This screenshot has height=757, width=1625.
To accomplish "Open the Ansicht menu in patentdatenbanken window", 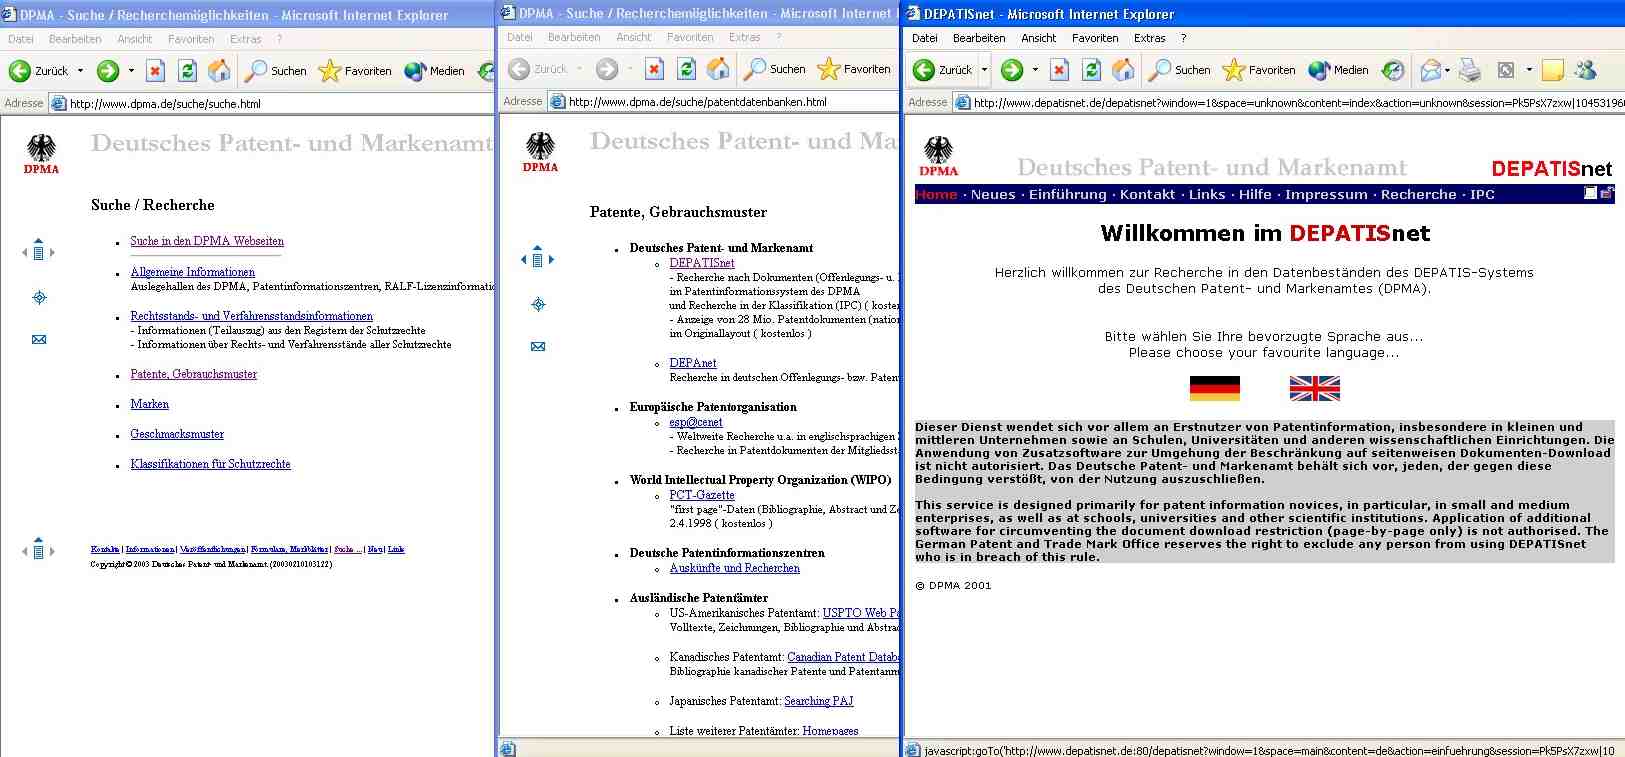I will click(633, 37).
